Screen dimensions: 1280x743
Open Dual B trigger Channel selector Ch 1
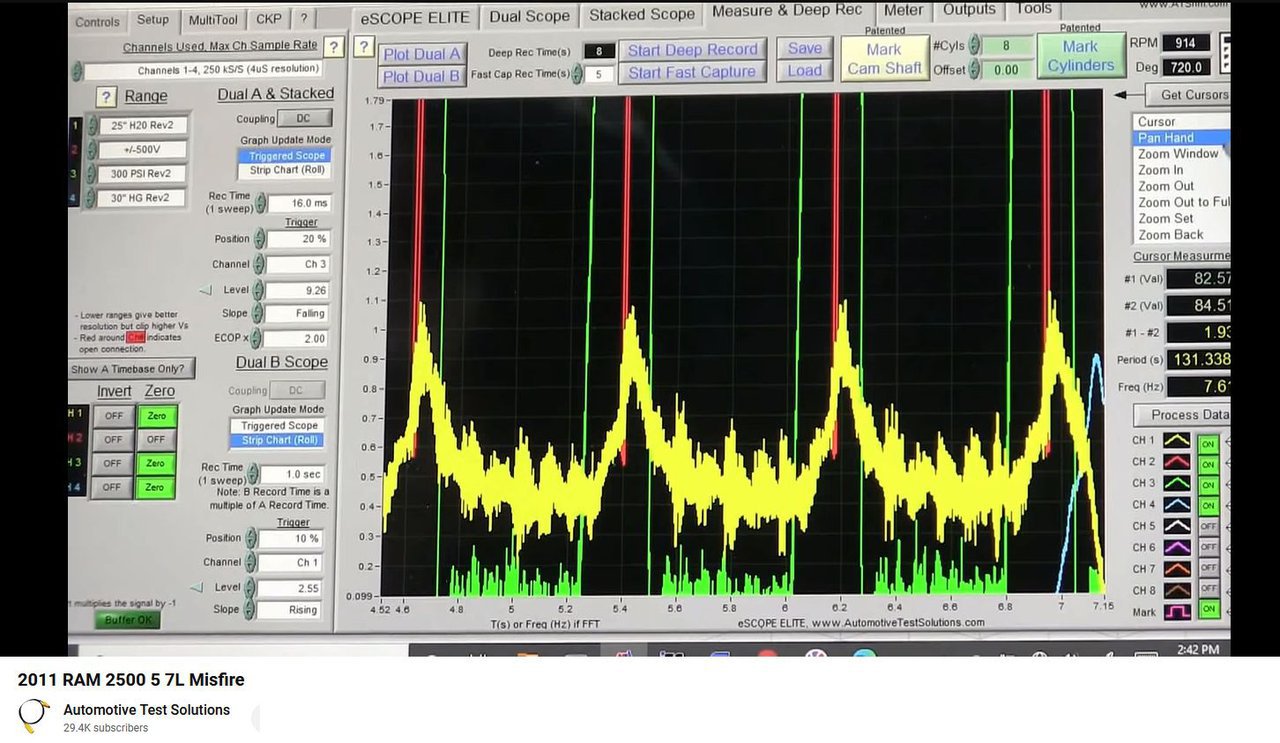pyautogui.click(x=291, y=563)
